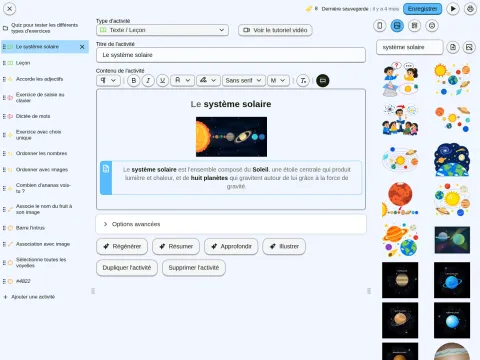
Task: Open the highlight color dropdown
Action: [208, 80]
